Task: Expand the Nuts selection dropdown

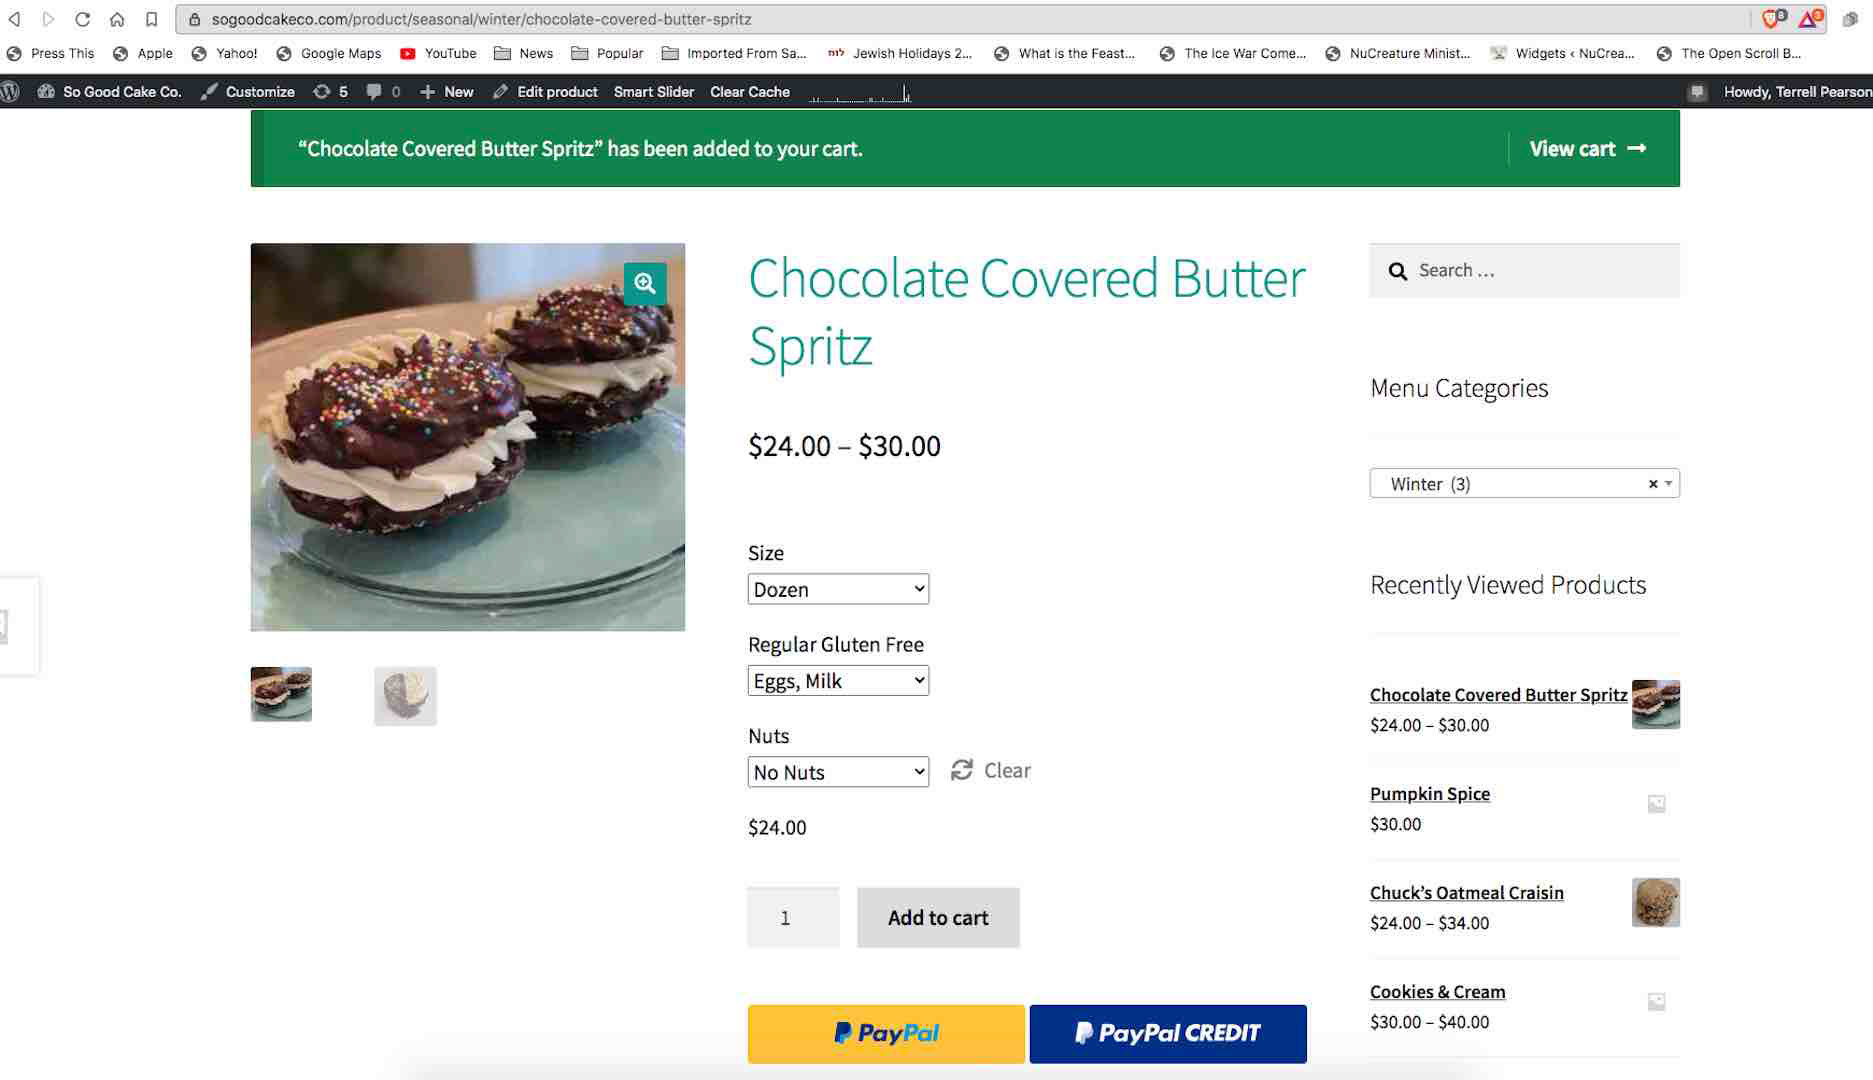Action: (x=838, y=772)
